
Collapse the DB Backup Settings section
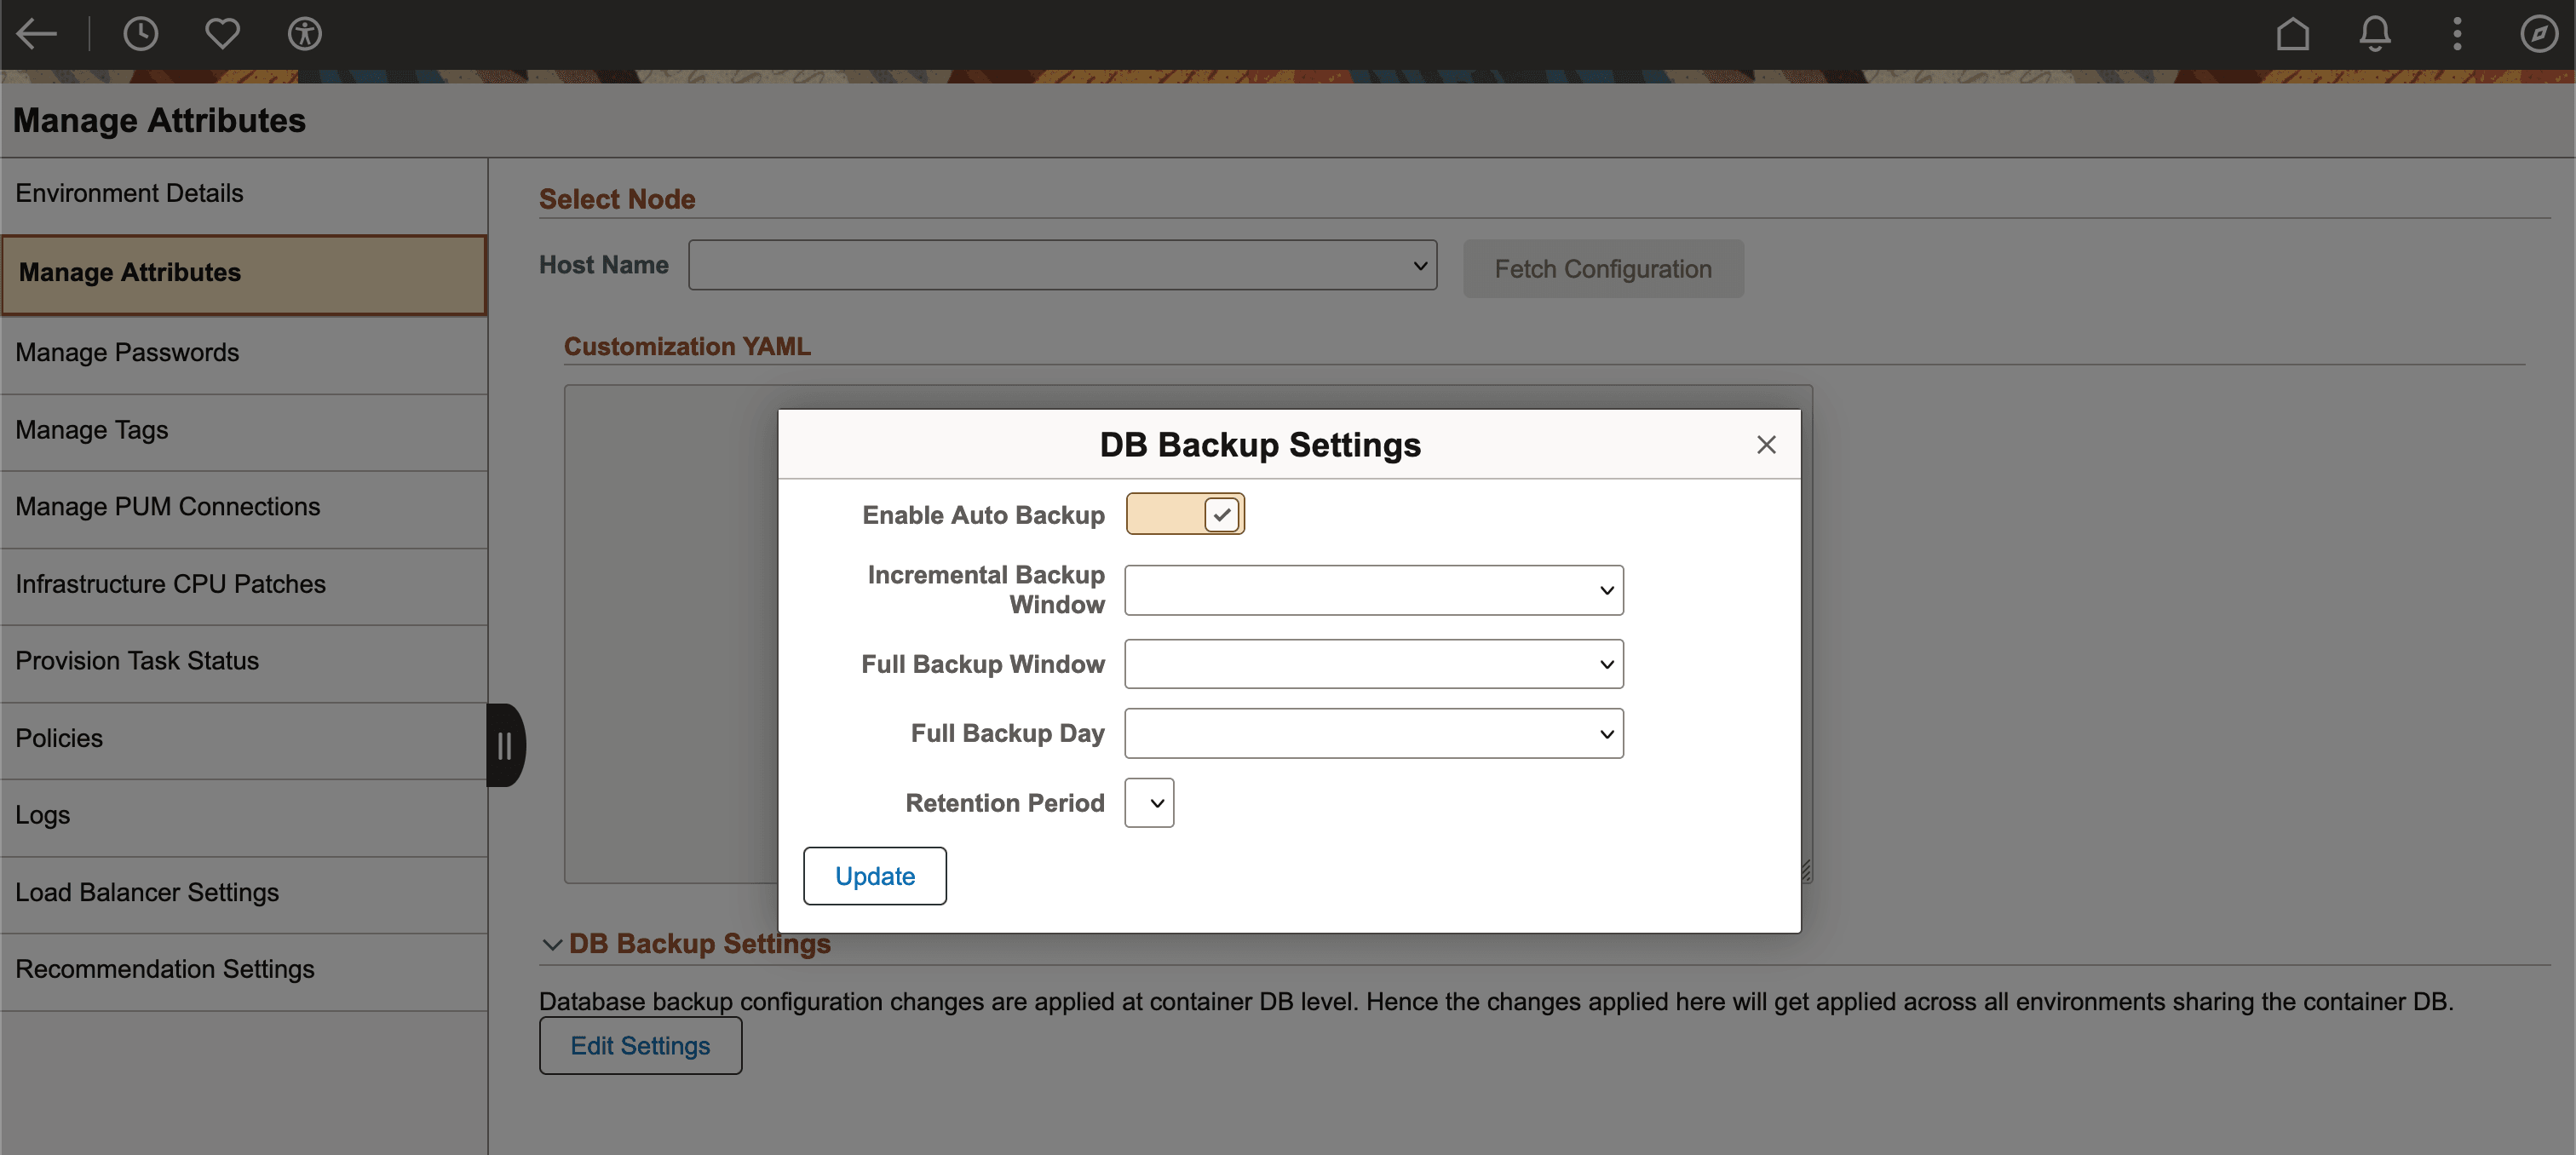point(552,943)
